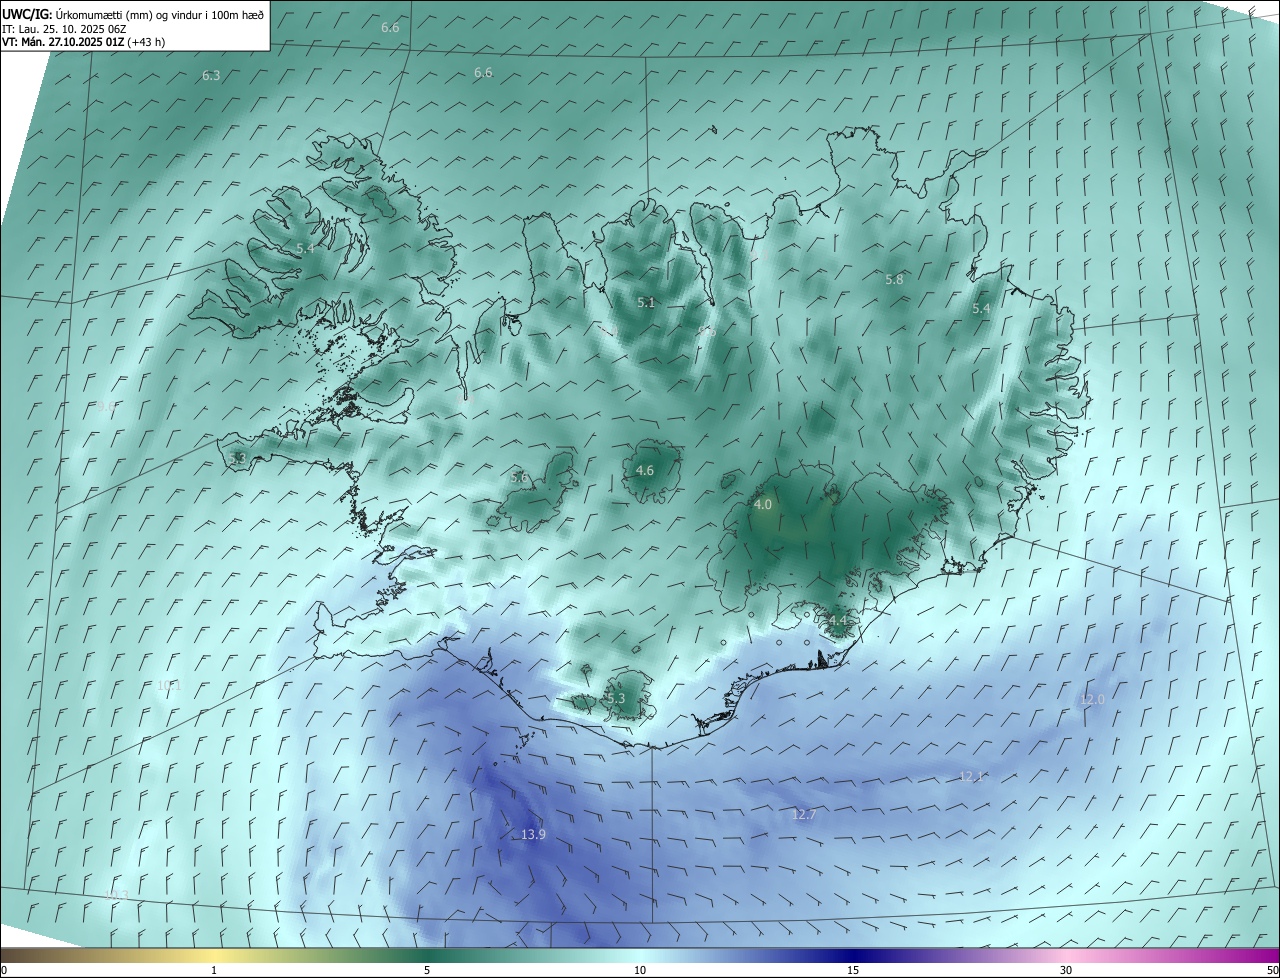Click the 4.6 value label on the central glacier
Image resolution: width=1280 pixels, height=978 pixels.
point(645,470)
